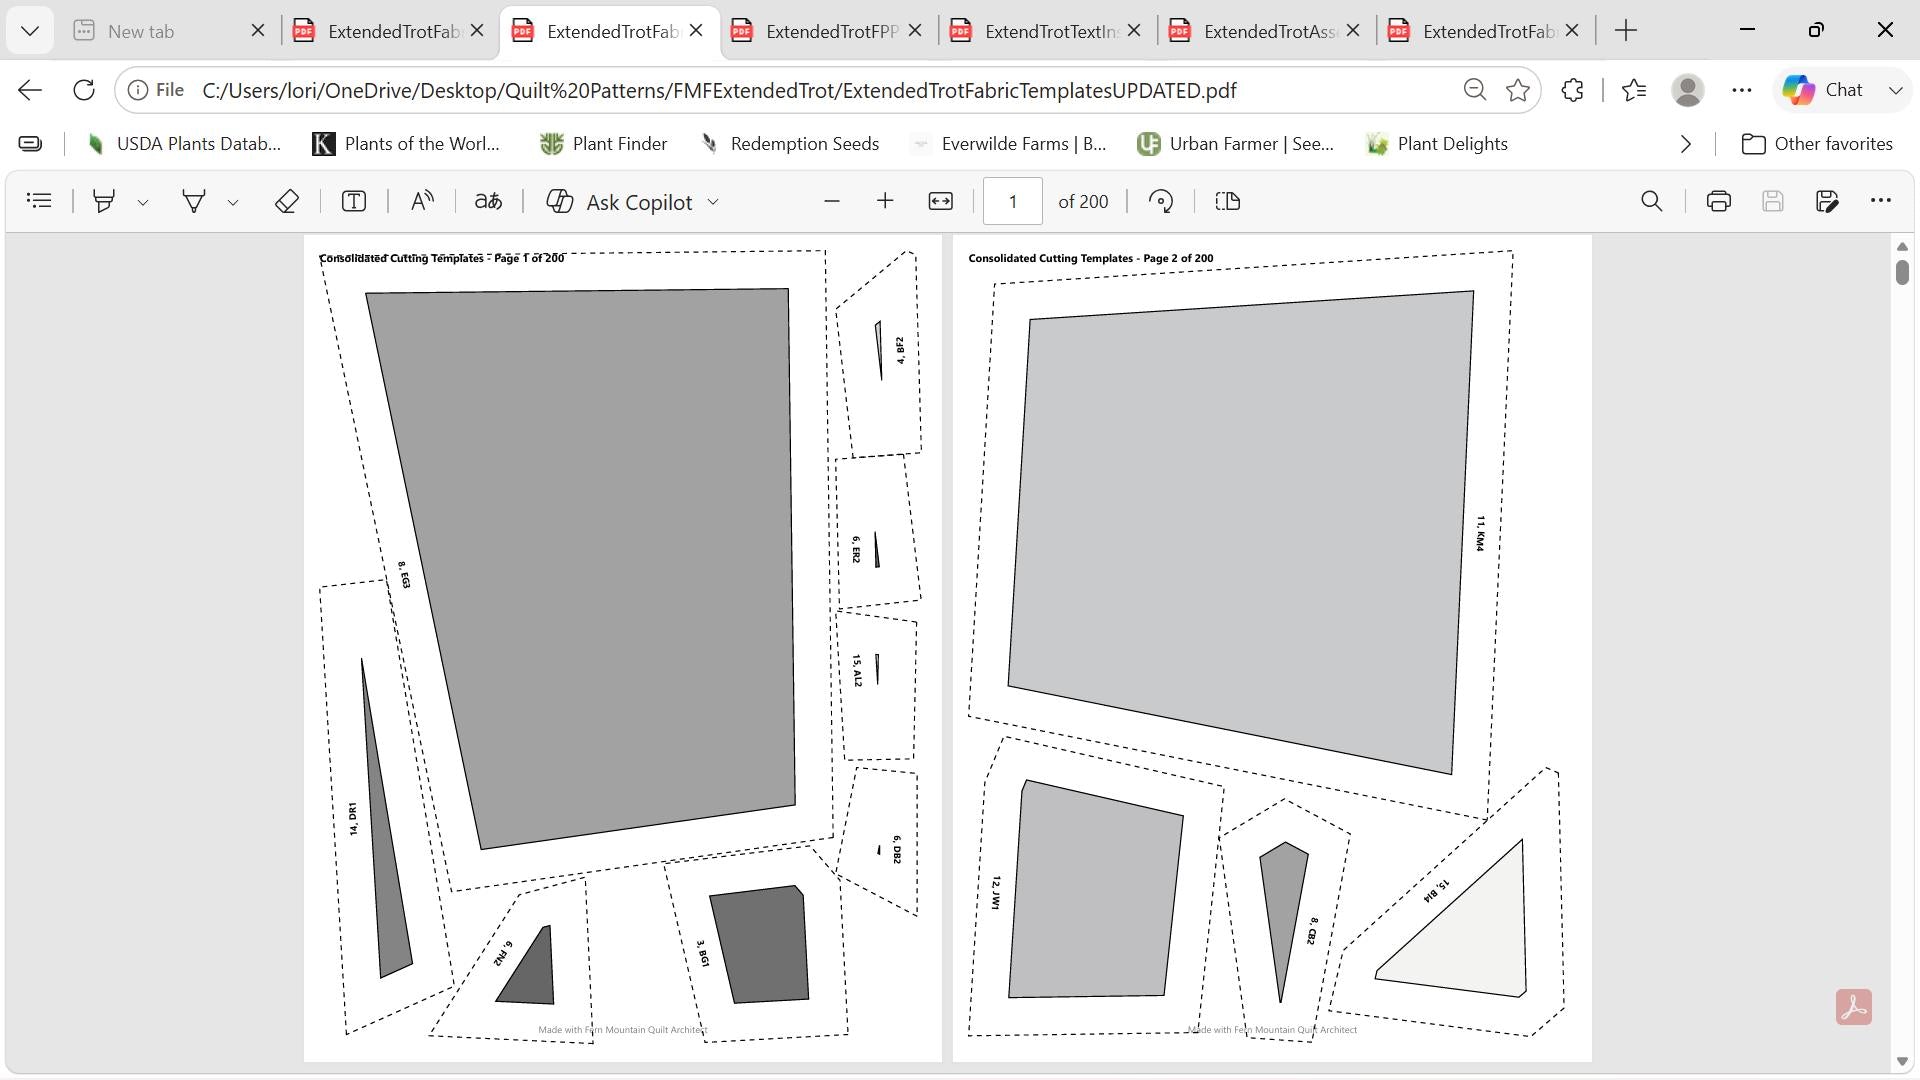Select the Add text tool
1920x1080 pixels.
point(354,201)
